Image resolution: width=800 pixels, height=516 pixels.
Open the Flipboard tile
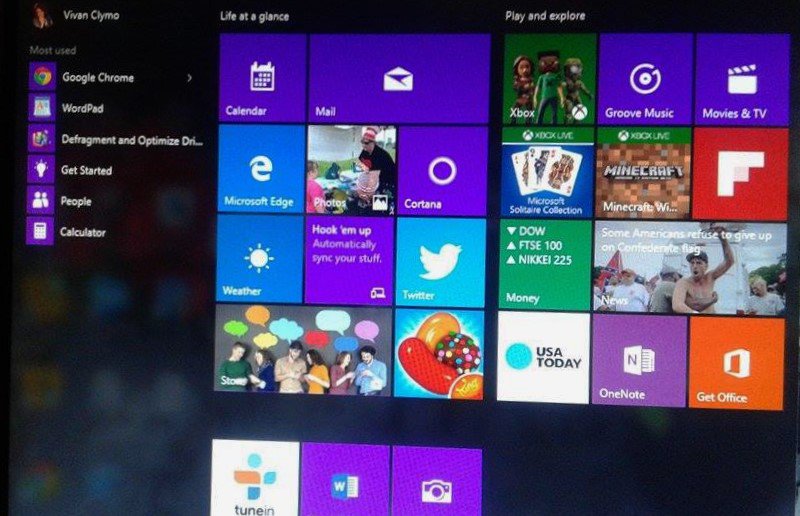[x=740, y=175]
